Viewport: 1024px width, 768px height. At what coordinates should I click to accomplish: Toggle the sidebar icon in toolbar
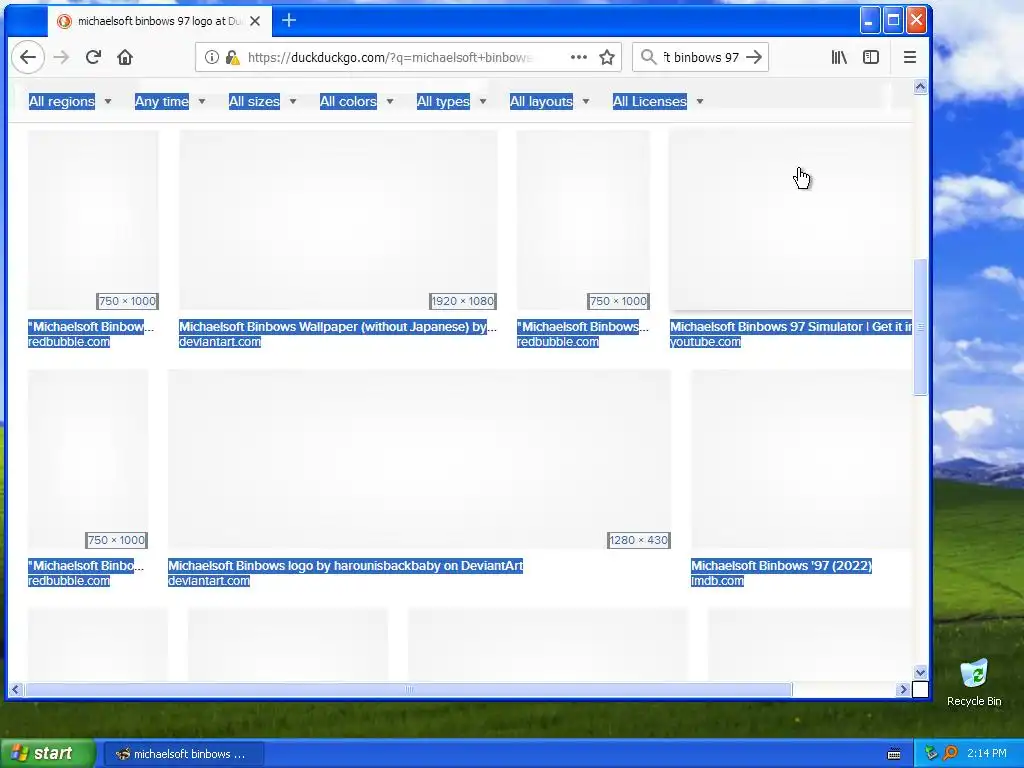(871, 57)
